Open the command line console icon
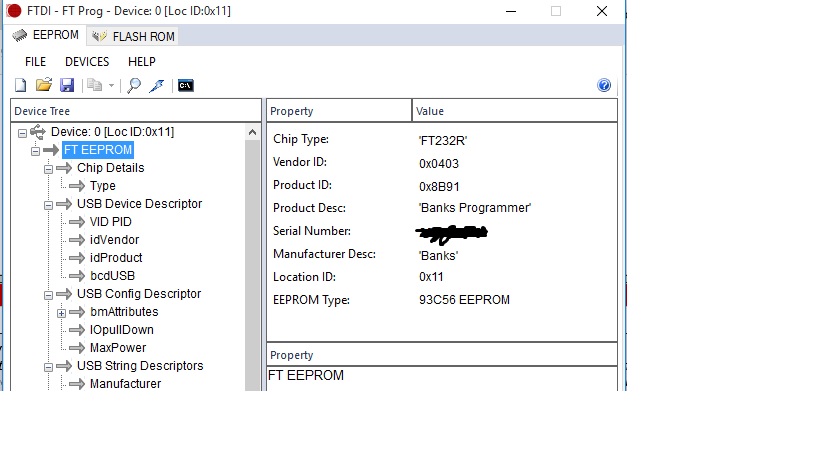 [x=185, y=85]
